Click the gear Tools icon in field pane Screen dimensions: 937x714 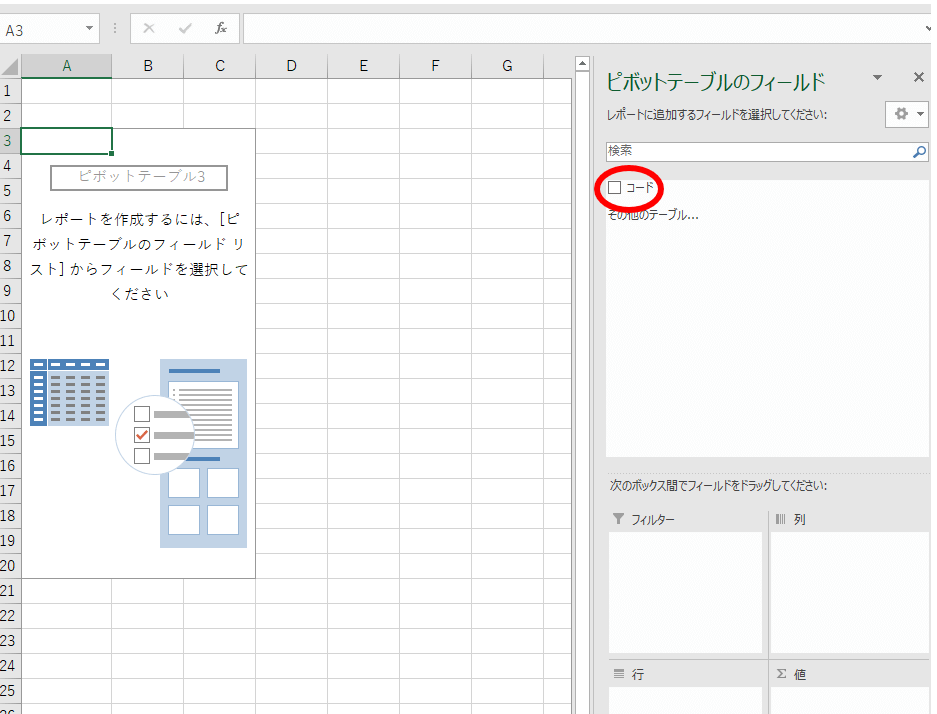907,114
